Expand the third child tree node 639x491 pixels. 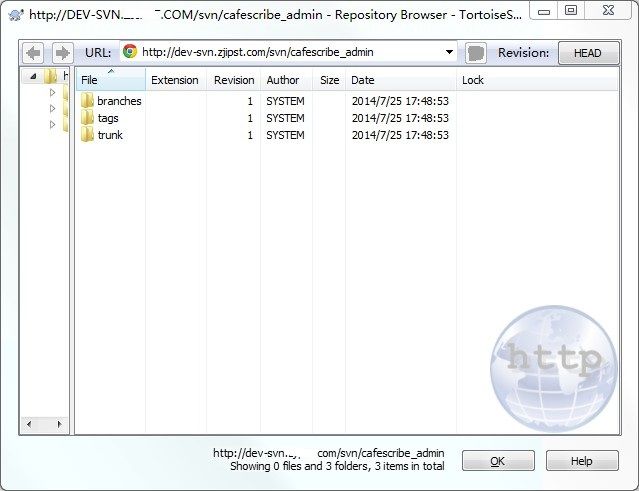(x=52, y=124)
